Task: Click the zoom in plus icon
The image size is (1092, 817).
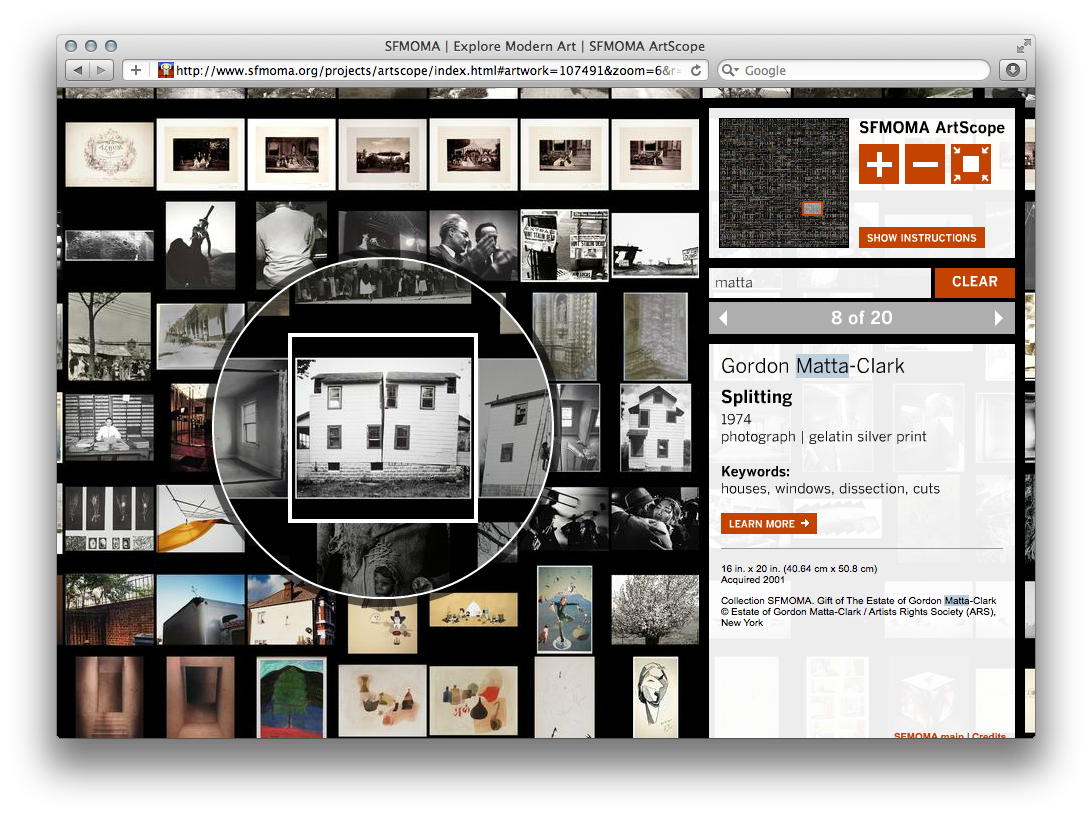Action: pyautogui.click(x=878, y=163)
